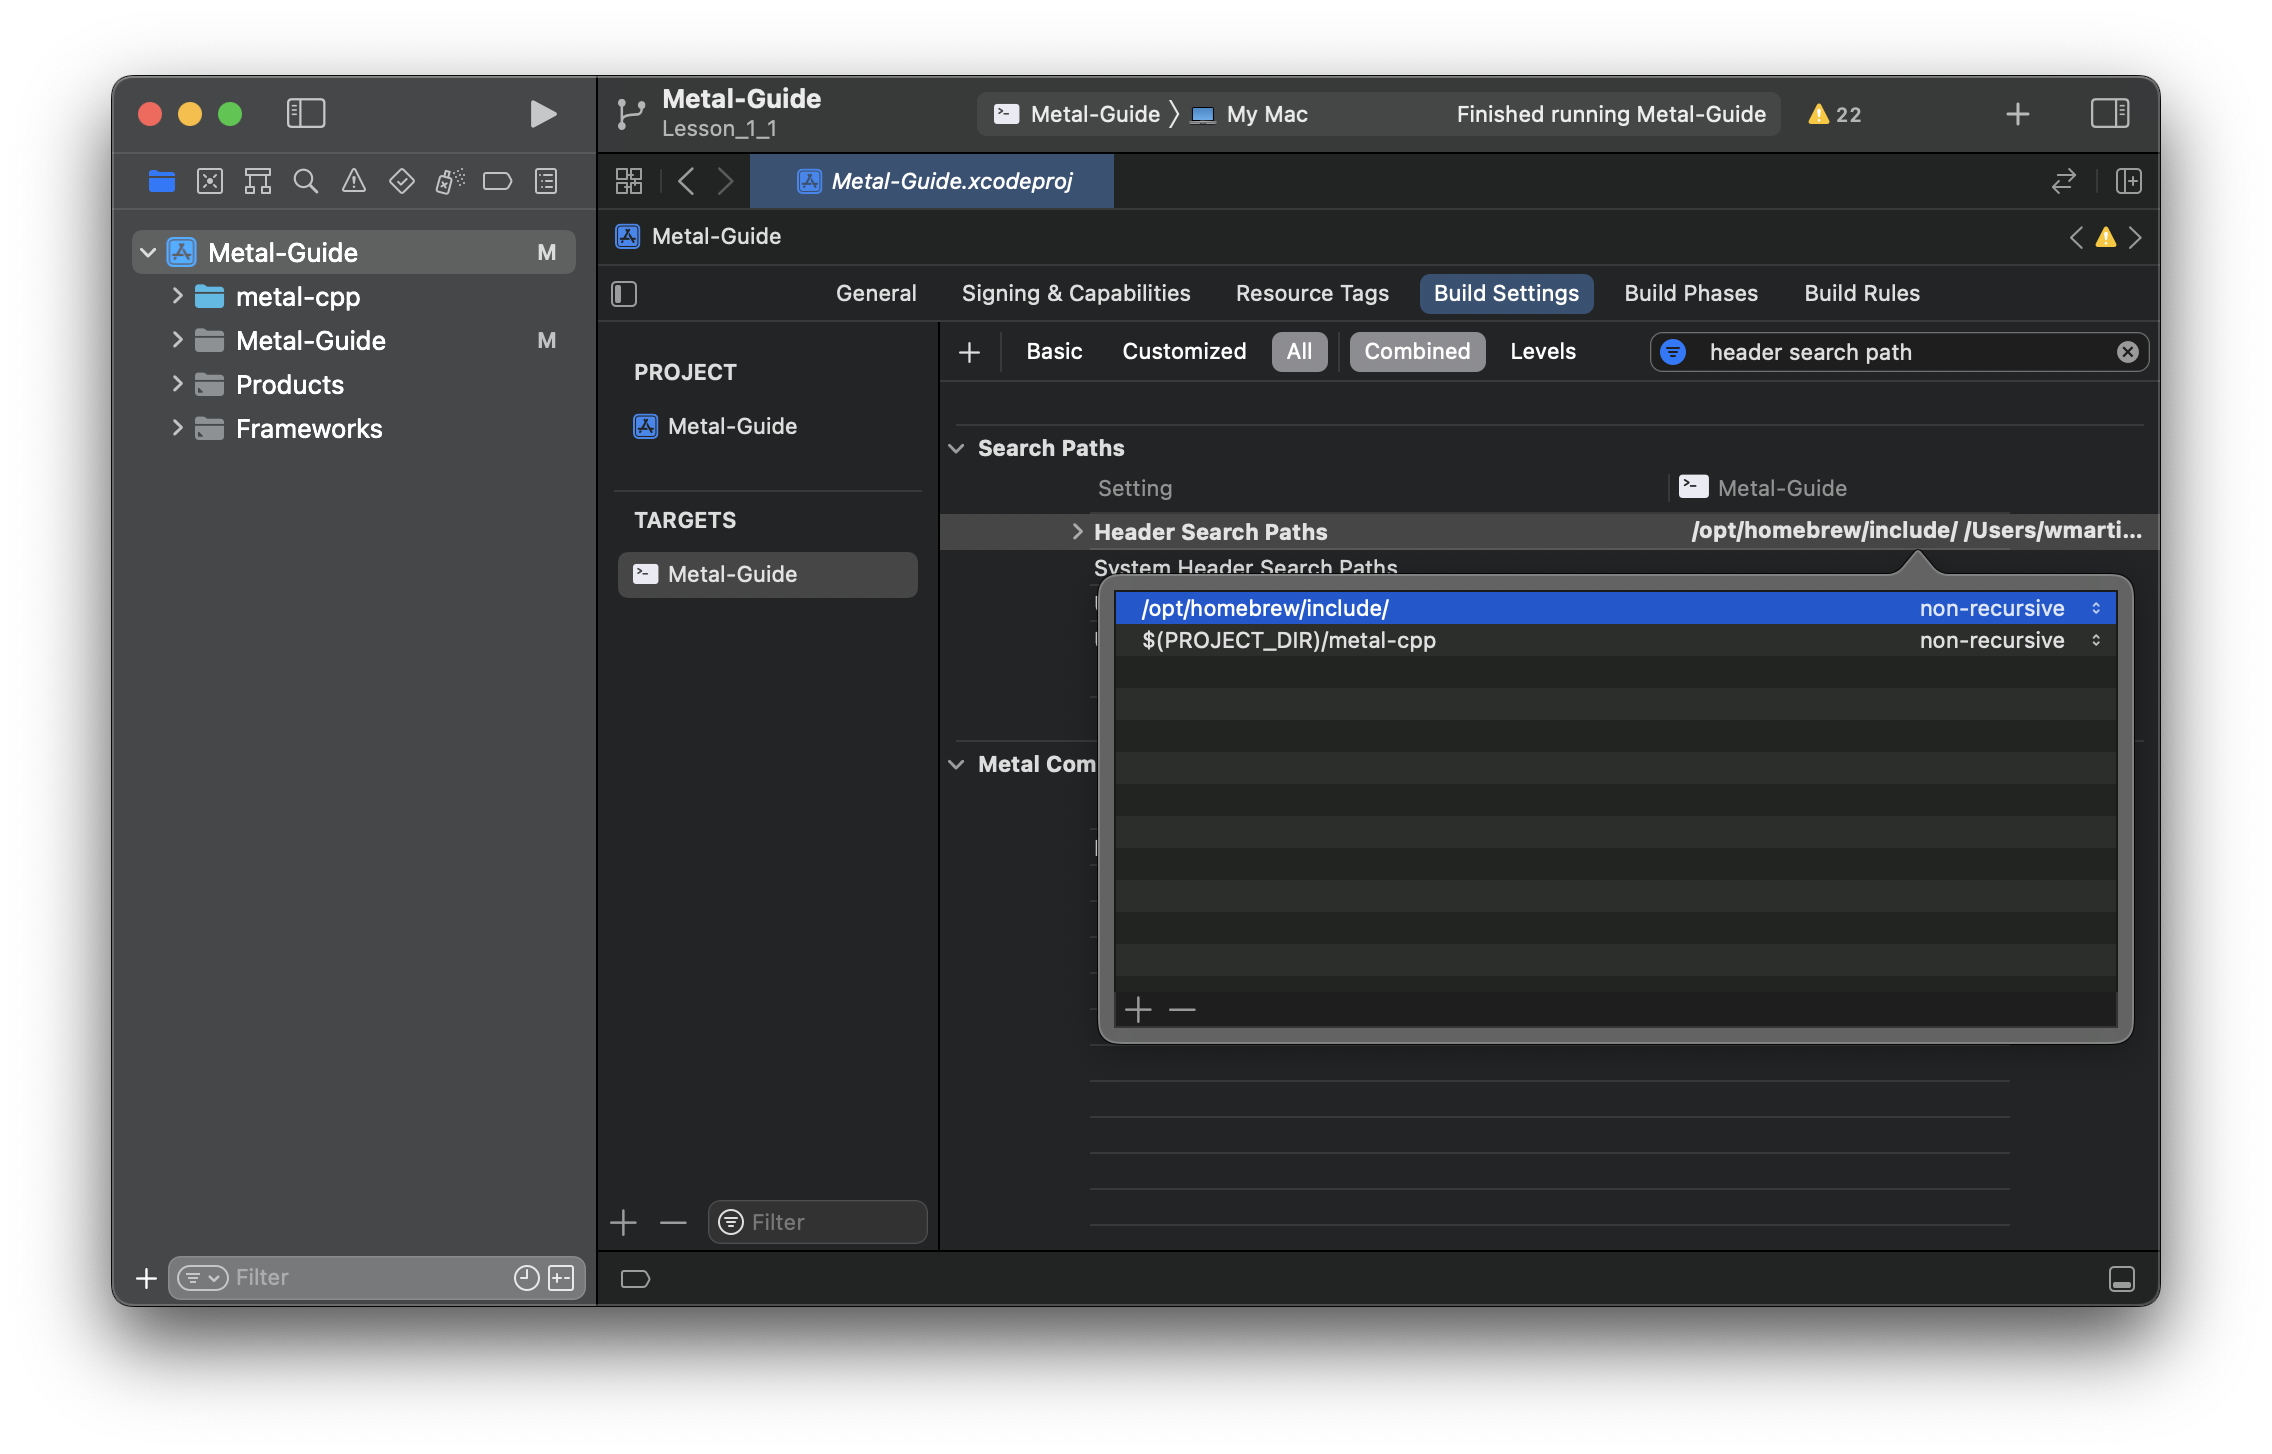Viewport: 2272px width, 1454px height.
Task: Collapse the Search Paths section
Action: [956, 448]
